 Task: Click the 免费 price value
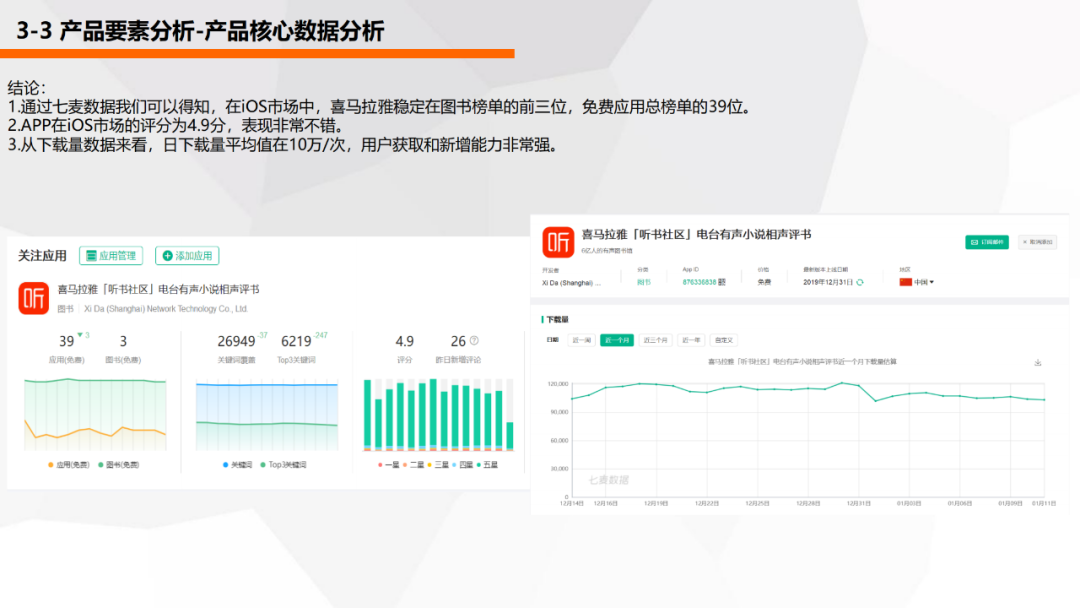pyautogui.click(x=764, y=282)
